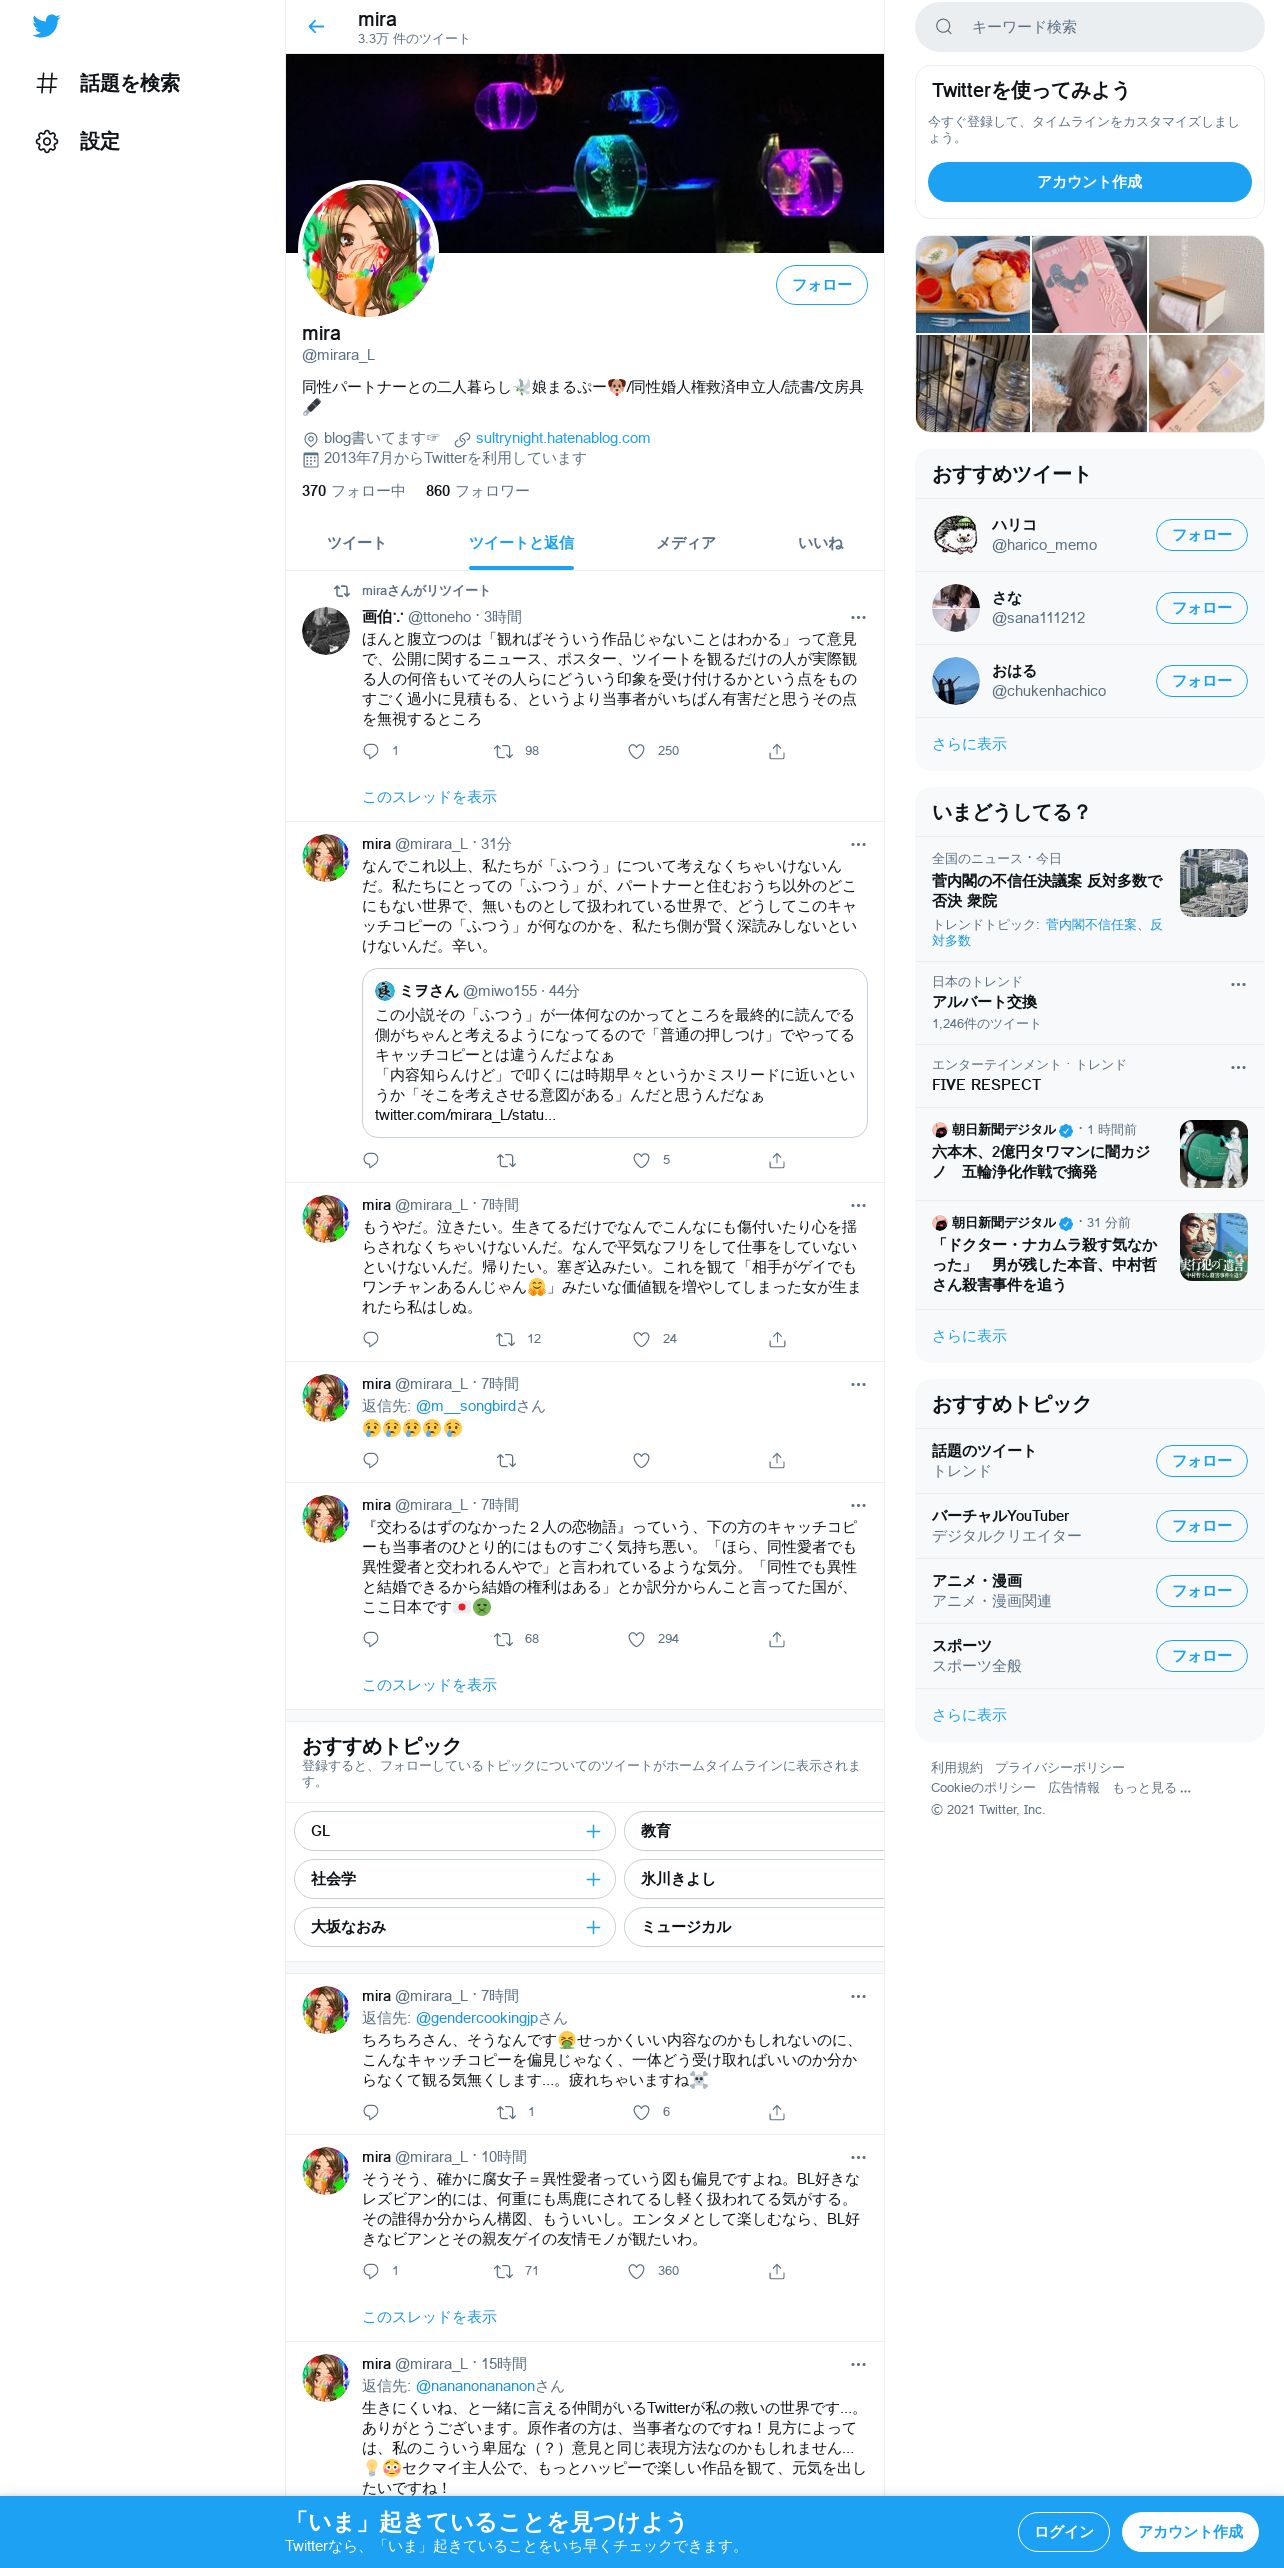Open 菅内閣の不信任決議案 news item

(x=1089, y=899)
